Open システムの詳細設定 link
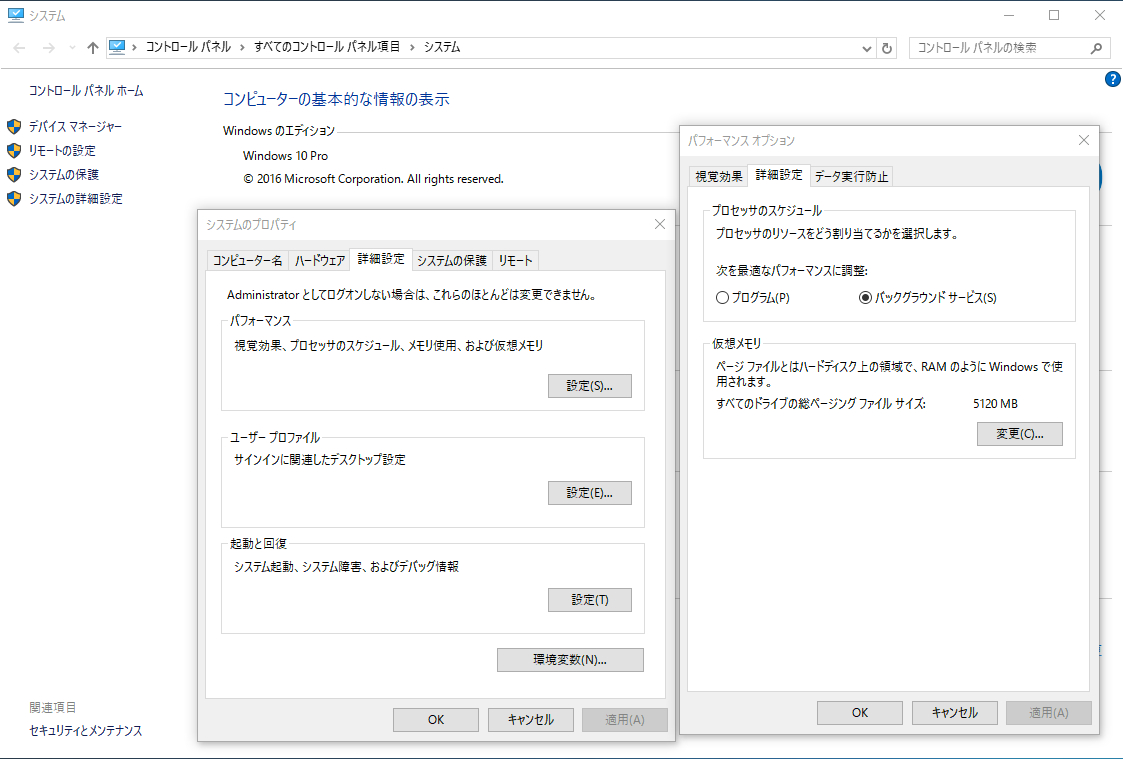The height and width of the screenshot is (759, 1123). coord(76,198)
